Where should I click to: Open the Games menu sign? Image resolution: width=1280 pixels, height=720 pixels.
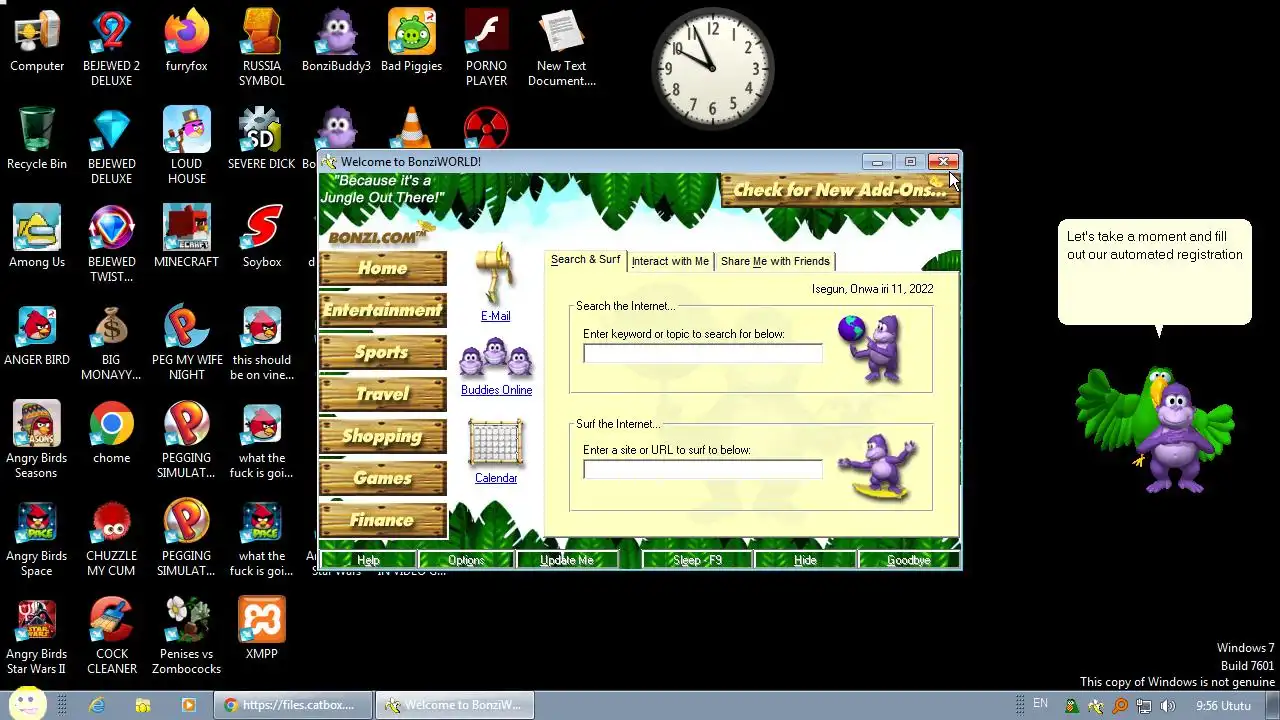tap(383, 478)
